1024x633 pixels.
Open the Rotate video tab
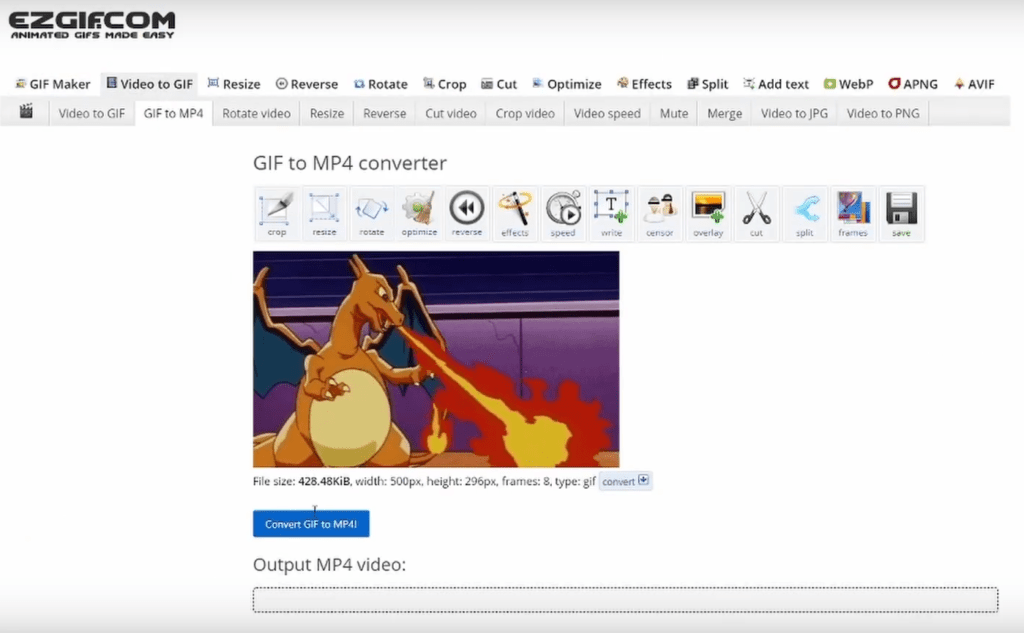[x=256, y=114]
